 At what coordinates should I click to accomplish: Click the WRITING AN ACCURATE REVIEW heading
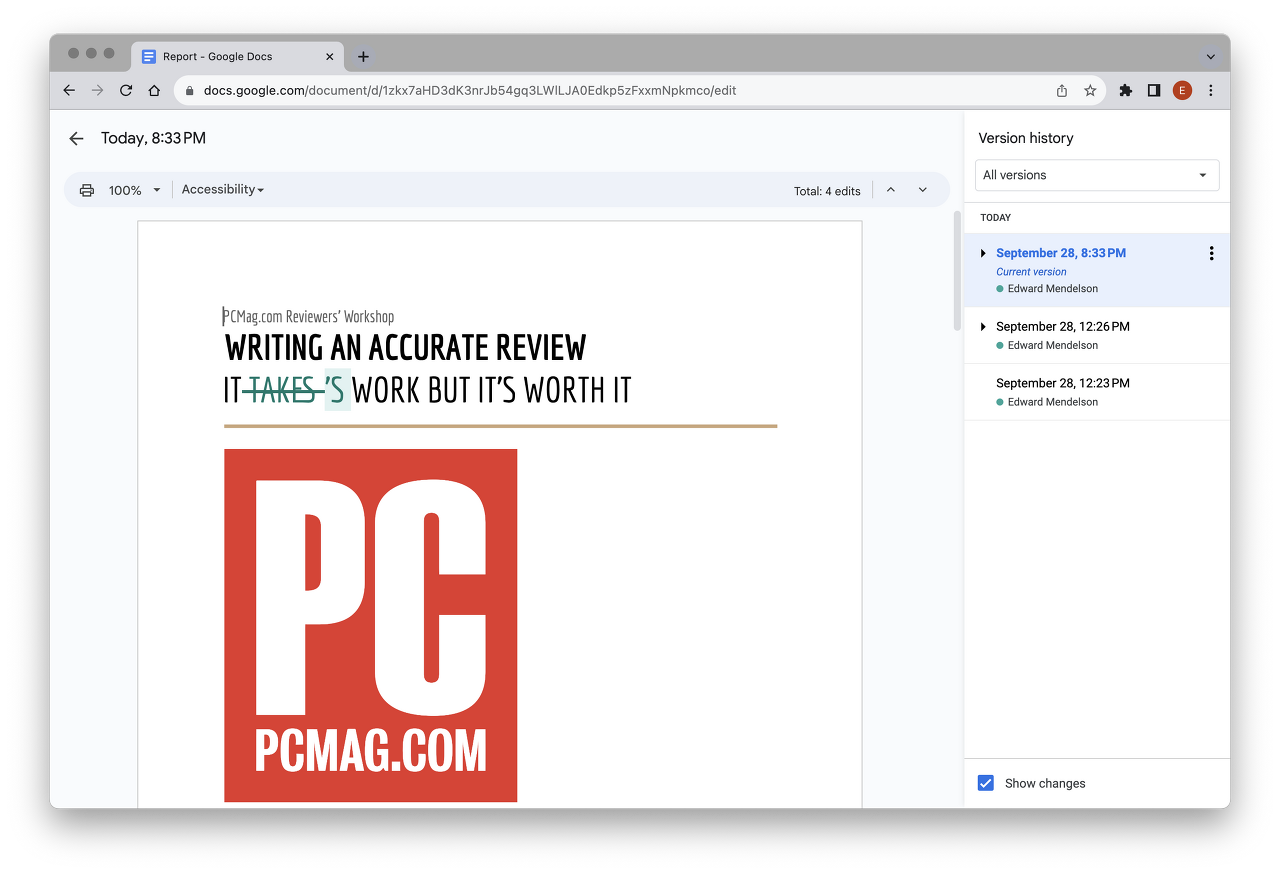point(405,348)
